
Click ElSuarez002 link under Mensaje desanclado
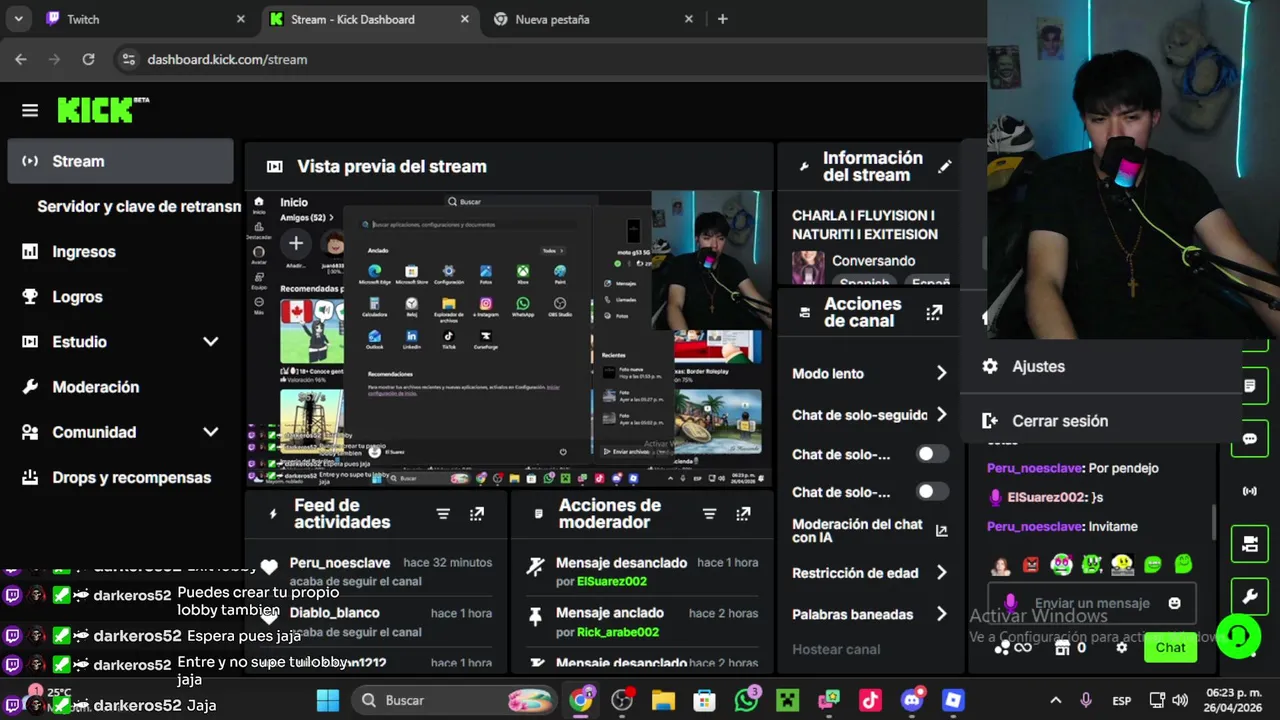[612, 581]
